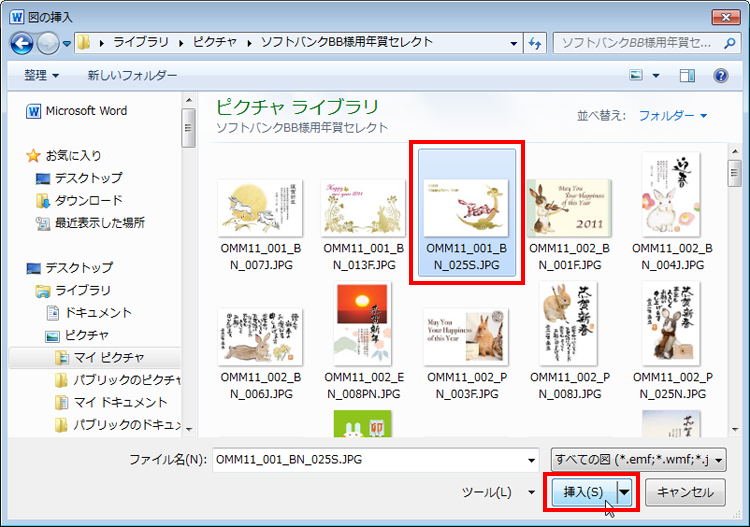The width and height of the screenshot is (750, 527).
Task: Open the 並べ替え フォルダー dropdown
Action: 673,116
